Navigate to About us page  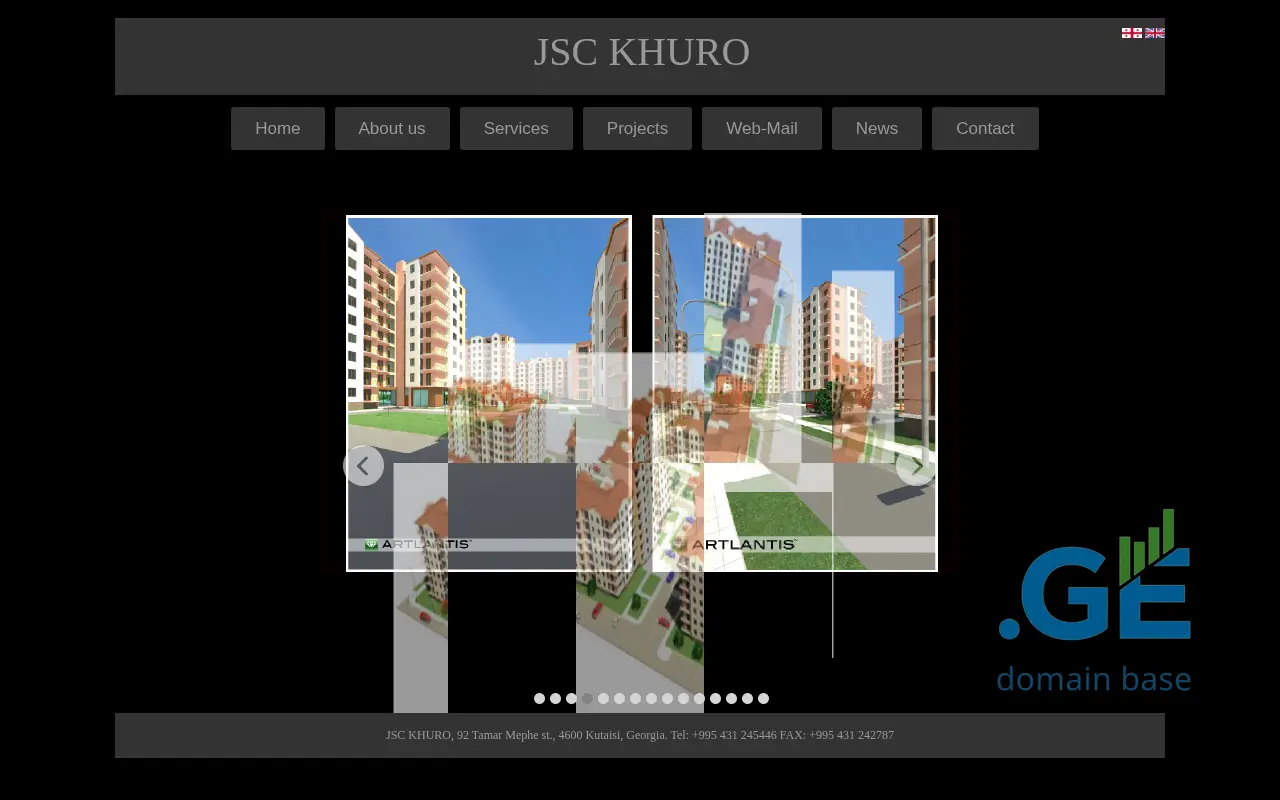pos(392,129)
